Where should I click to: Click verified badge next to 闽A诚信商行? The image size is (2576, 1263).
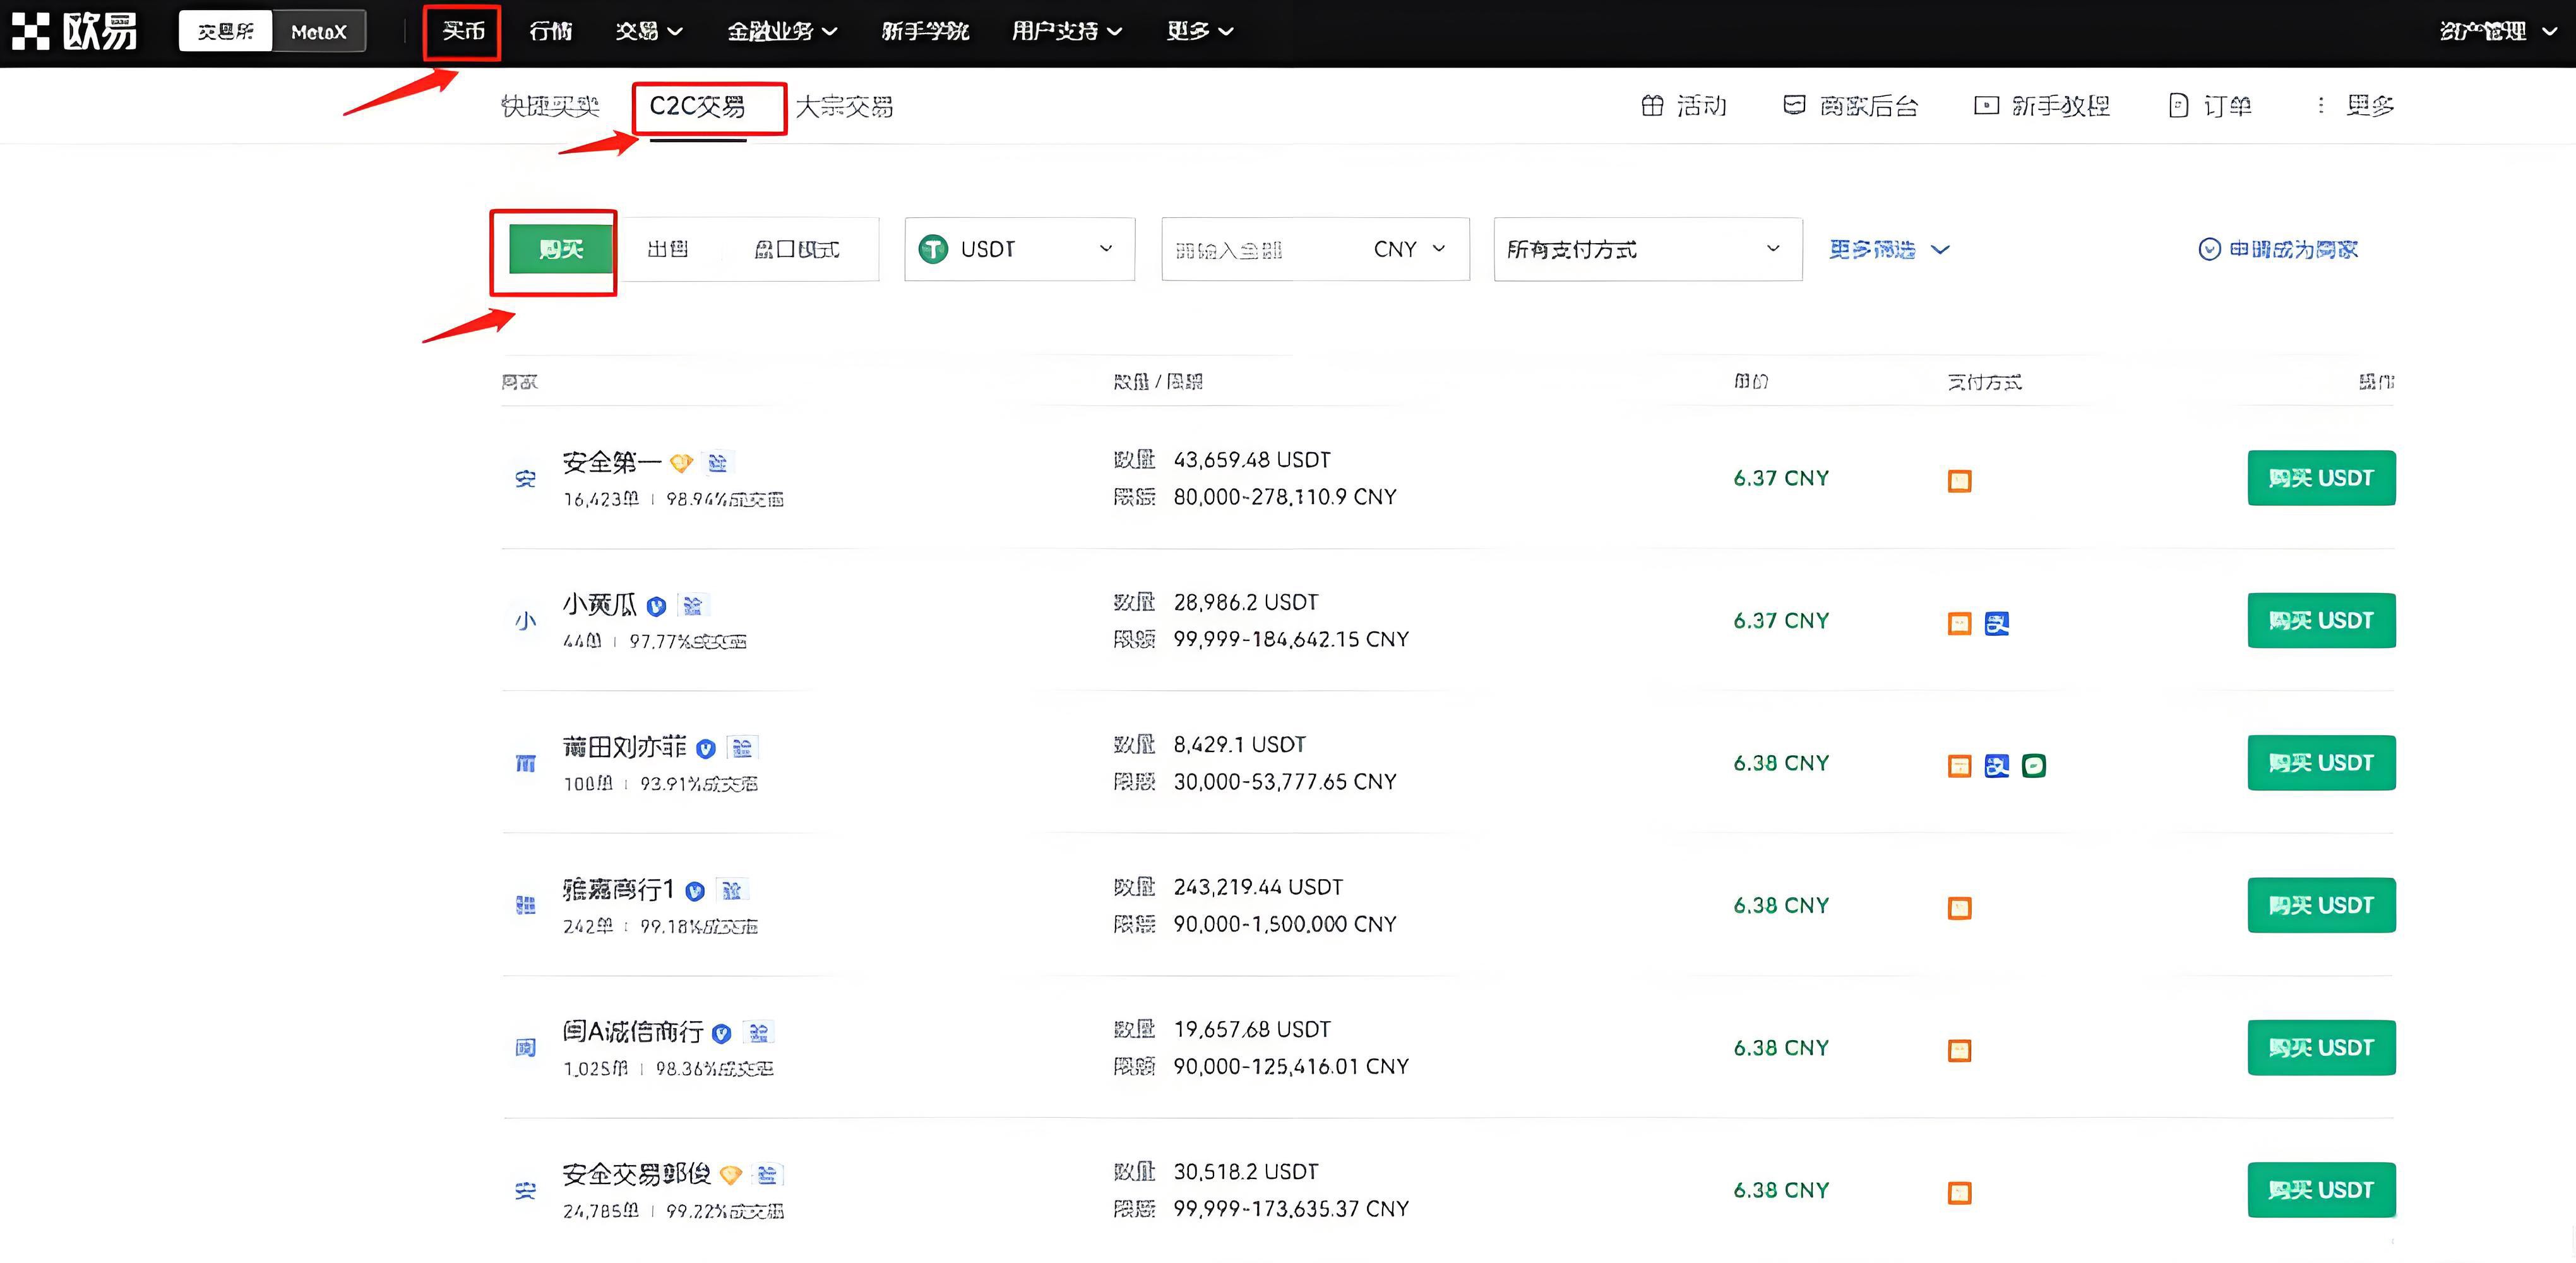721,1033
